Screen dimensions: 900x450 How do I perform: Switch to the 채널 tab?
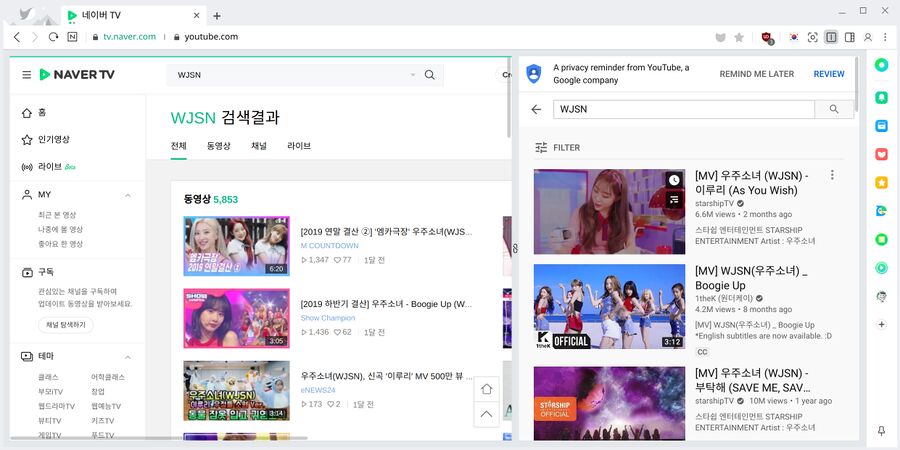pyautogui.click(x=259, y=146)
